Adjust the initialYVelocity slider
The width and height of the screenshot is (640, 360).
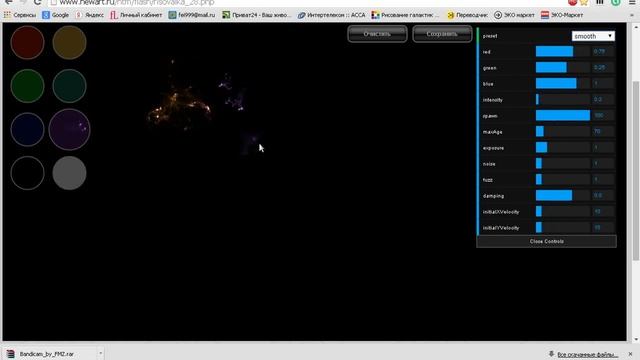tap(562, 227)
